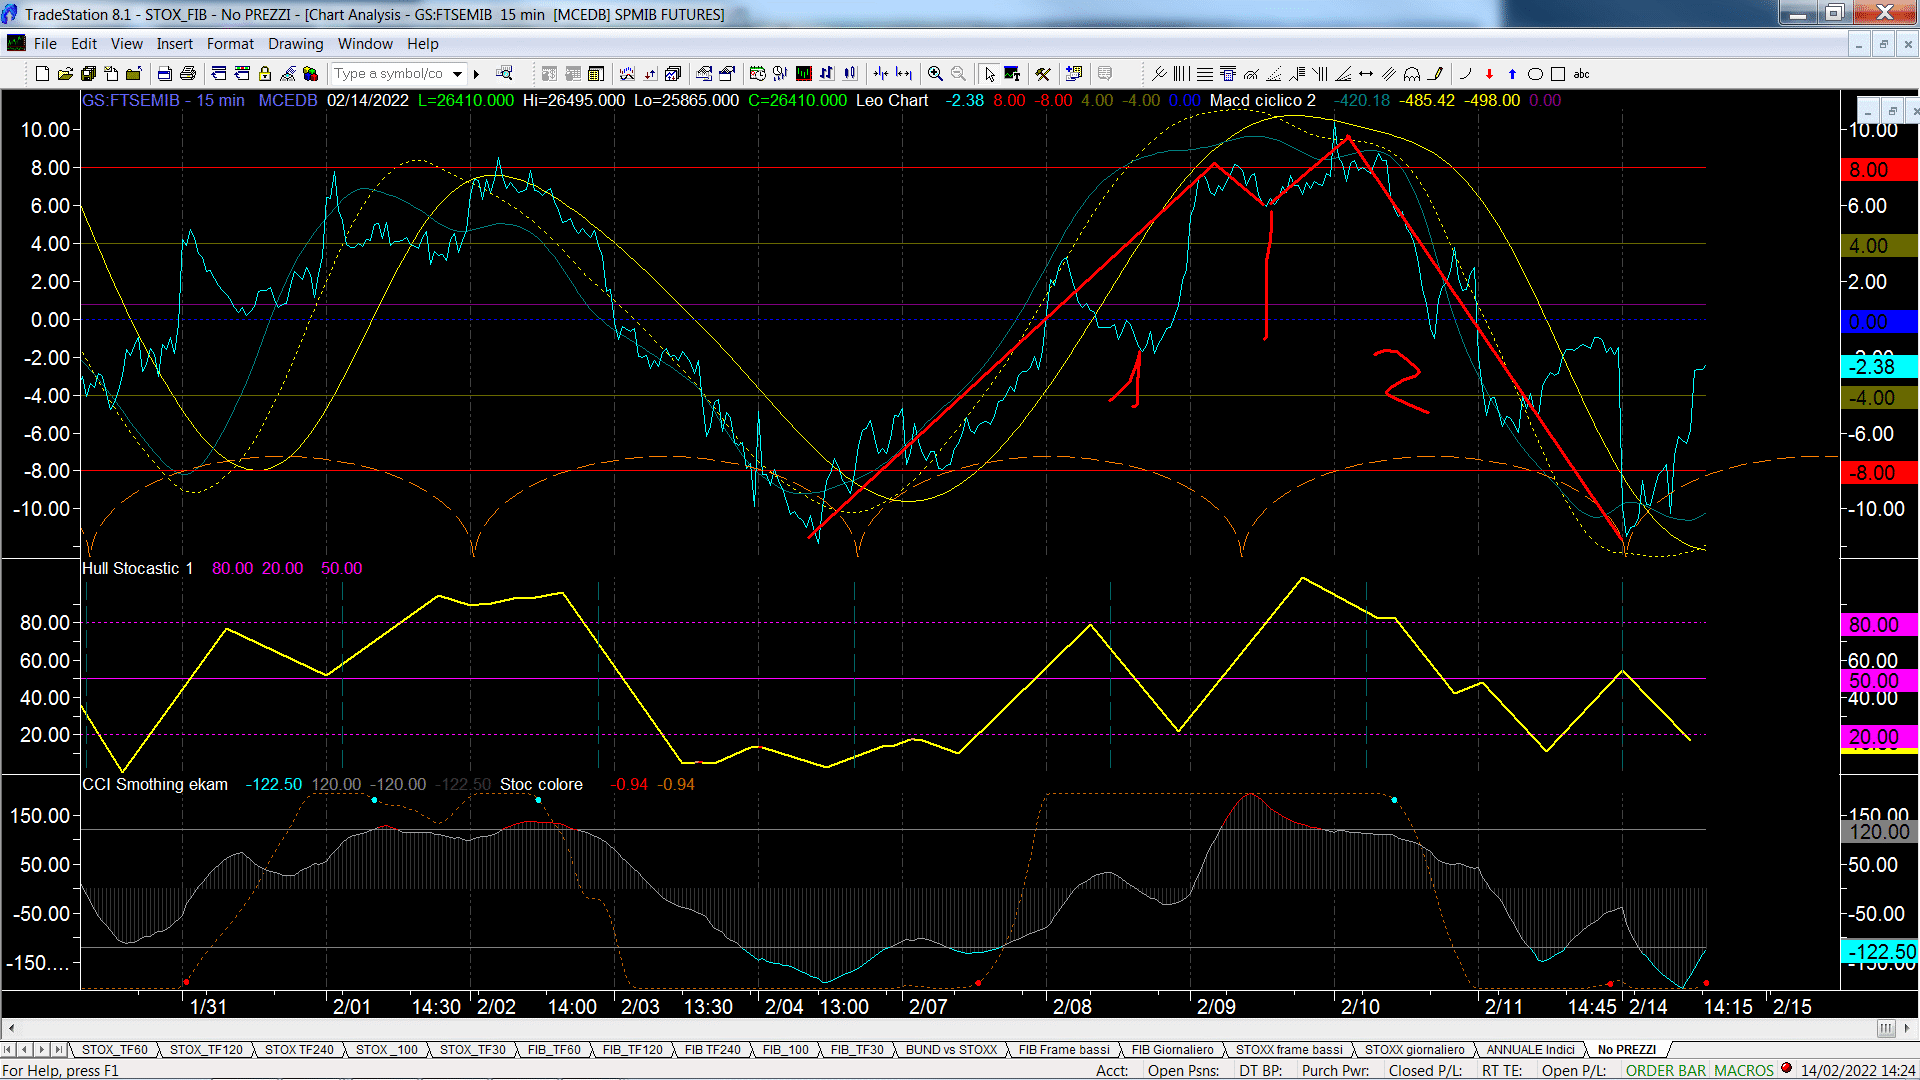Open the Drawing menu
The width and height of the screenshot is (1920, 1080).
pos(296,44)
